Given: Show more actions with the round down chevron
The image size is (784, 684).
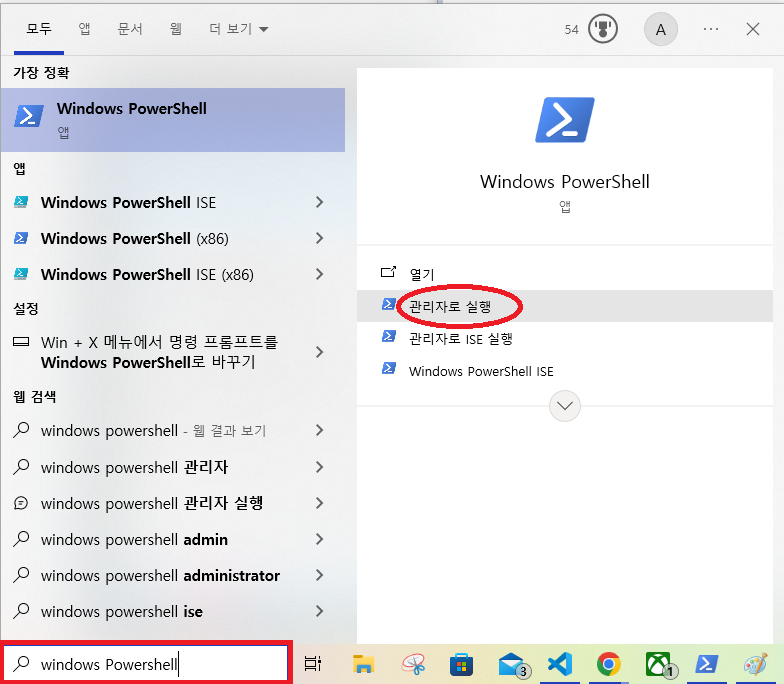Looking at the screenshot, I should [564, 406].
